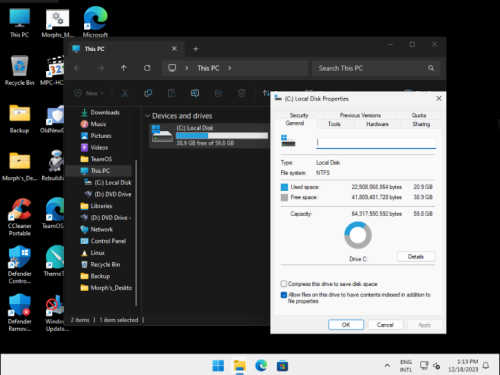Switch to the Security tab
Screen dimensions: 500x375
tap(299, 115)
